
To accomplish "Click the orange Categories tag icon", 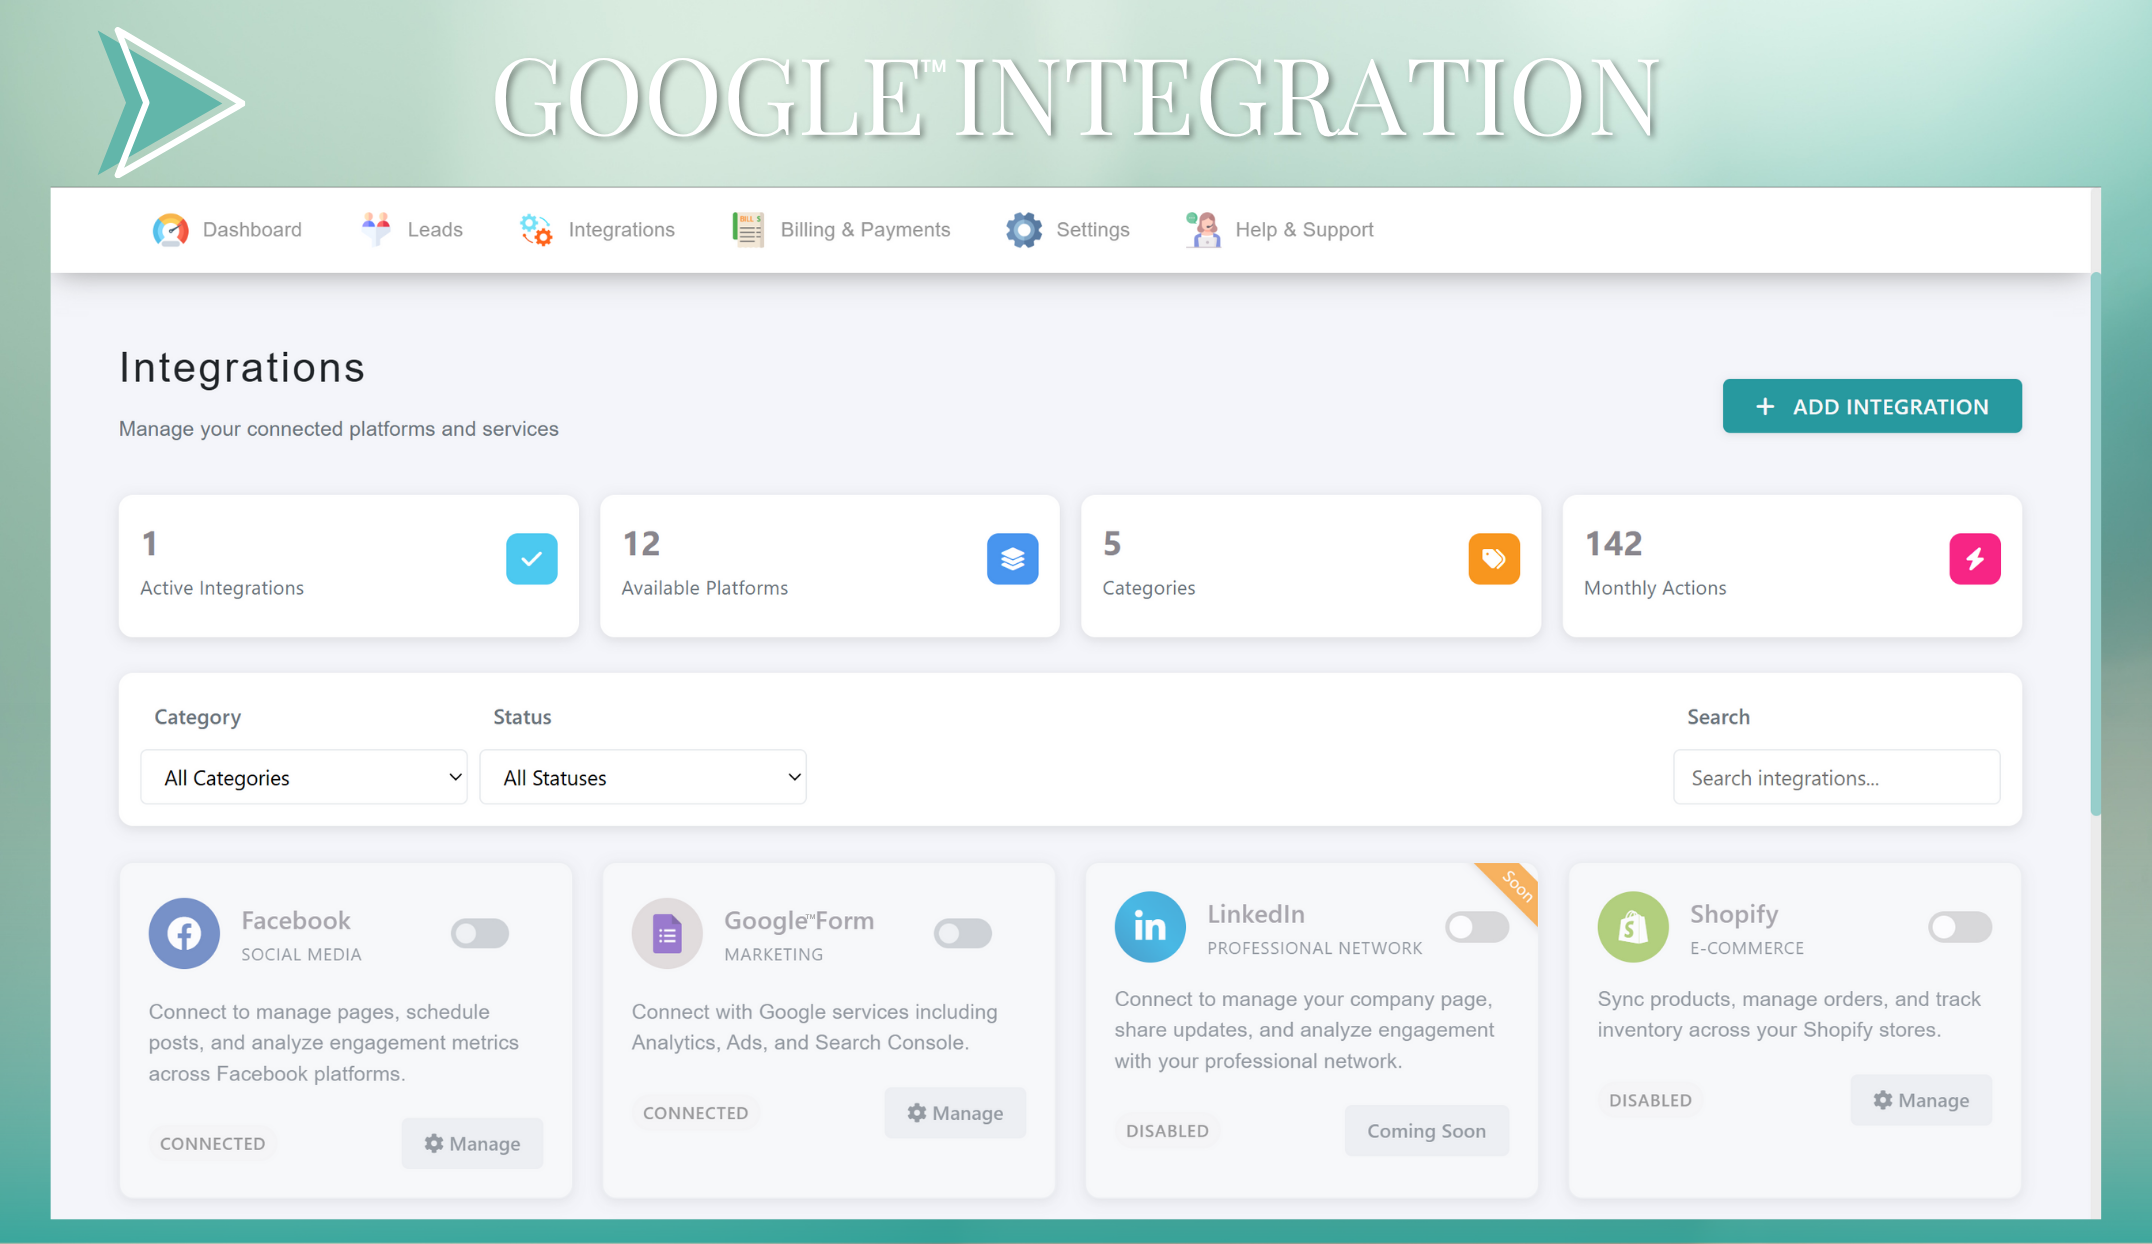I will point(1494,559).
